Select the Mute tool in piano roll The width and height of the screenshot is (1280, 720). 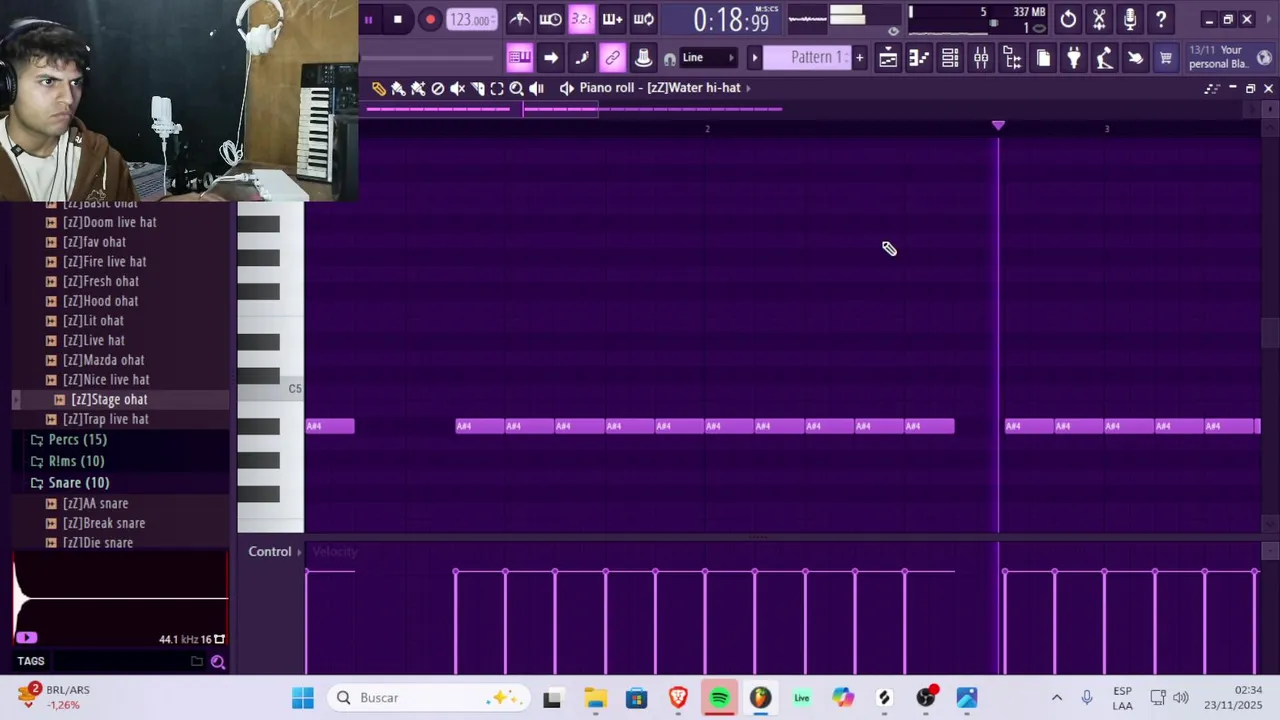tap(457, 88)
